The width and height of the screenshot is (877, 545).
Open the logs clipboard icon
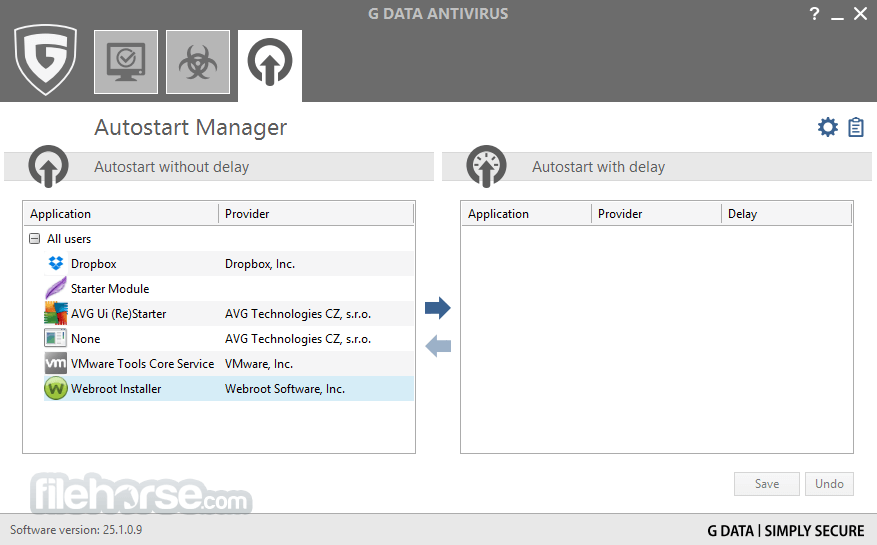click(x=856, y=127)
